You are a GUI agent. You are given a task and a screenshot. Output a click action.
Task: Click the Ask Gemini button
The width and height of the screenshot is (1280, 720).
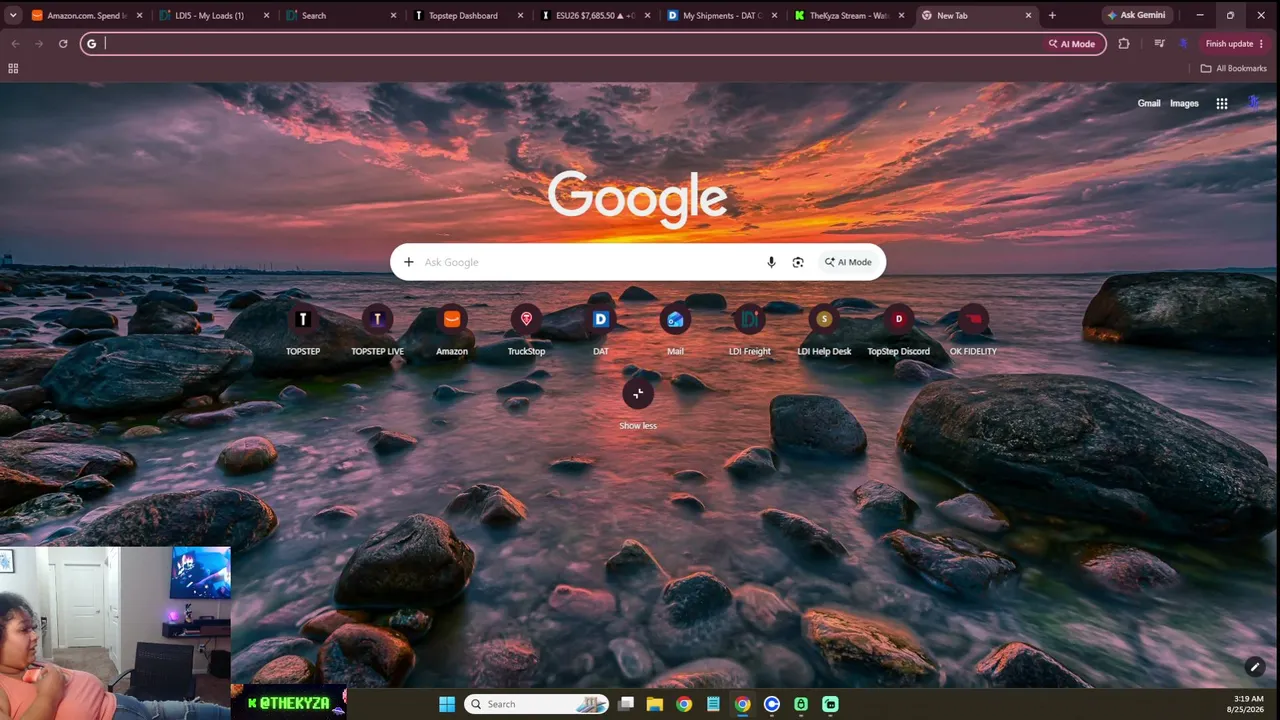(1136, 15)
